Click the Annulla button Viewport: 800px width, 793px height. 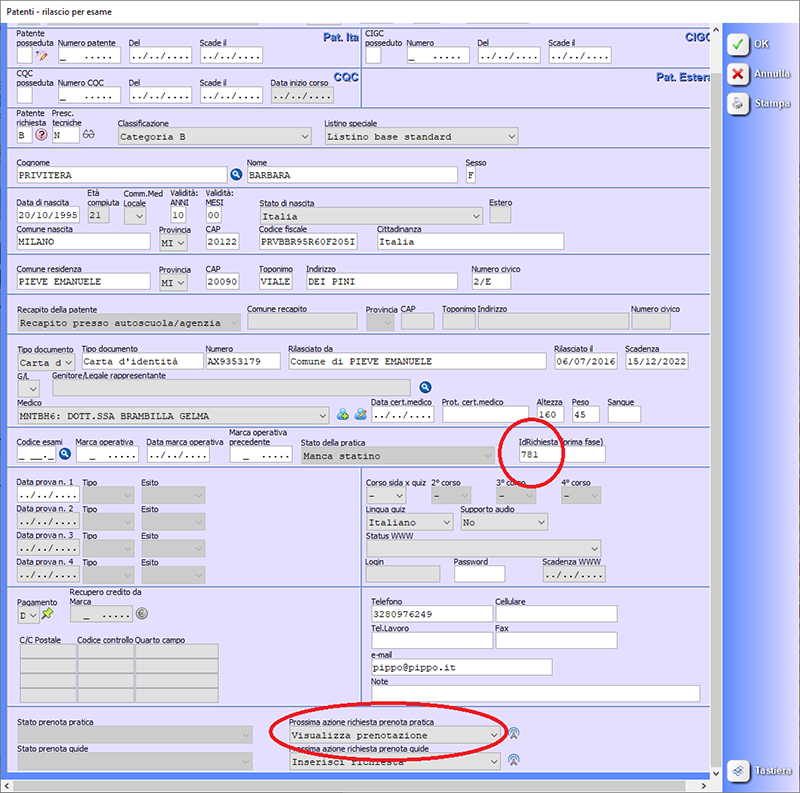tap(760, 73)
